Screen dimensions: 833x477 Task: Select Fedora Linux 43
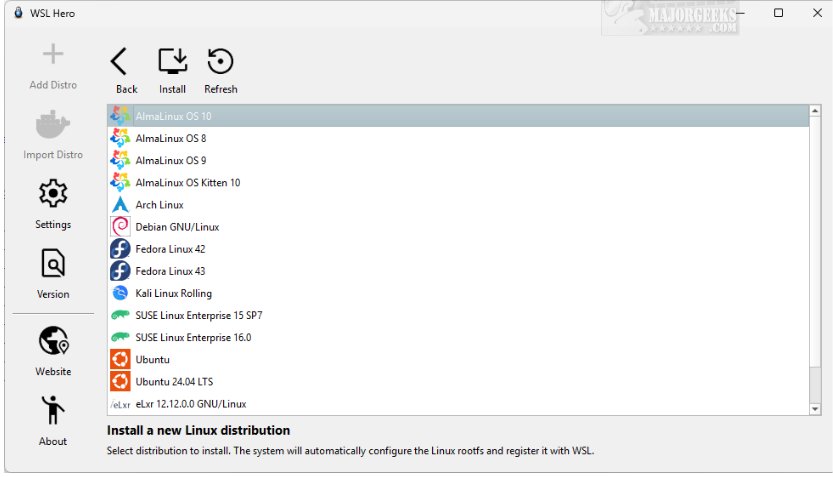coord(458,271)
